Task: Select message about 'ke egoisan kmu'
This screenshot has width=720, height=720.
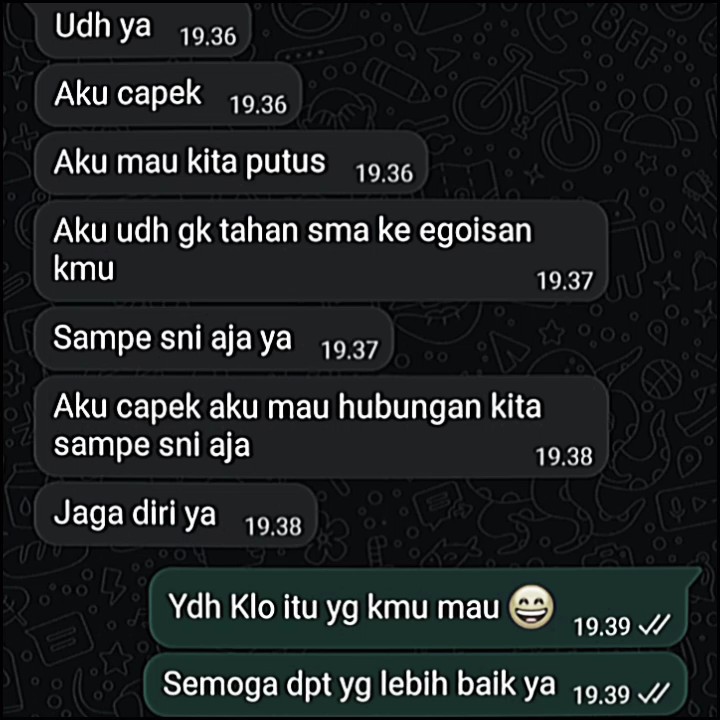Action: [321, 250]
